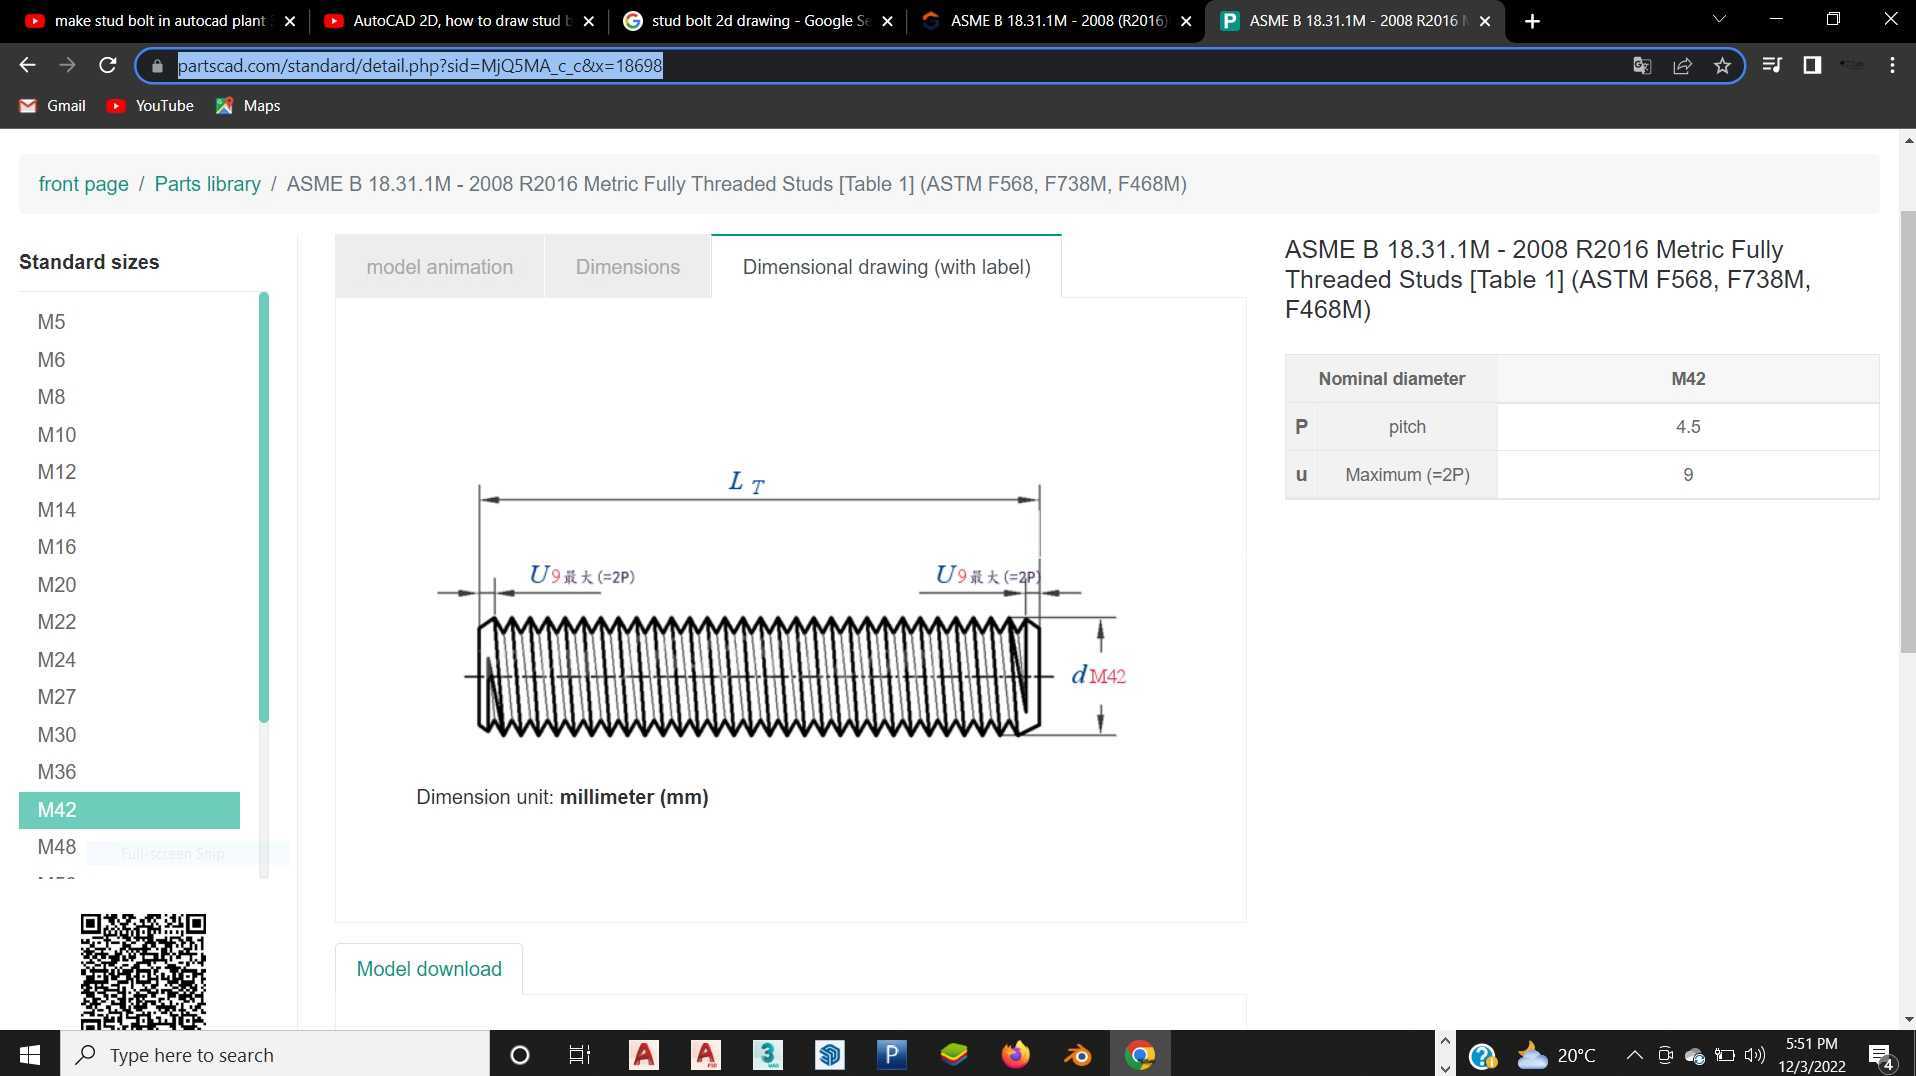Open the Chrome three-dot menu
The image size is (1916, 1076).
(1892, 65)
